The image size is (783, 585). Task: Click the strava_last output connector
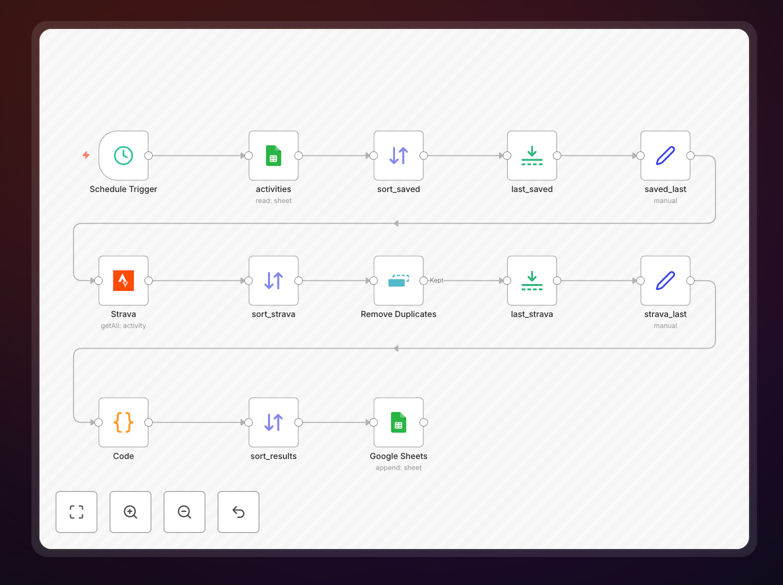click(690, 281)
